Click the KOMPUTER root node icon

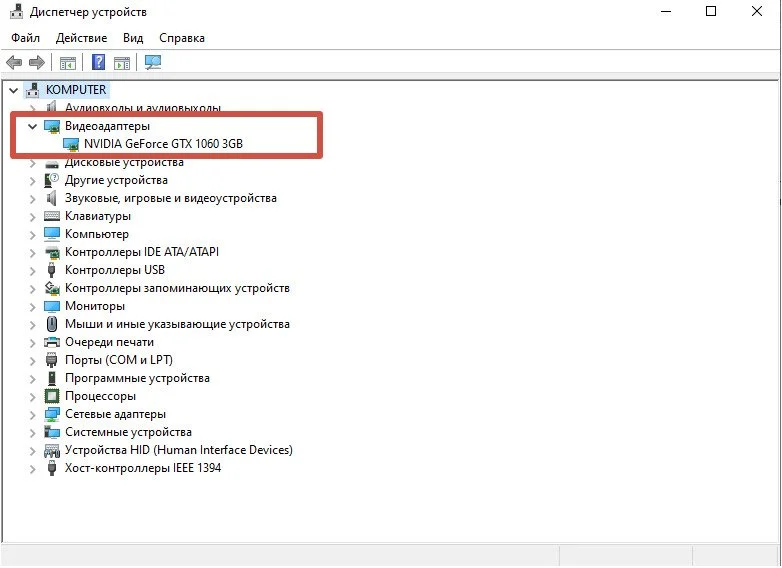(33, 90)
